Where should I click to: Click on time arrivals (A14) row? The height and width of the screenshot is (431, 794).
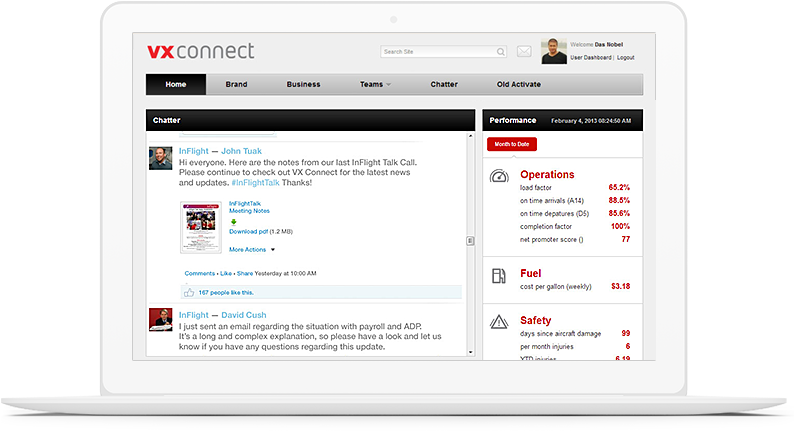[x=575, y=201]
